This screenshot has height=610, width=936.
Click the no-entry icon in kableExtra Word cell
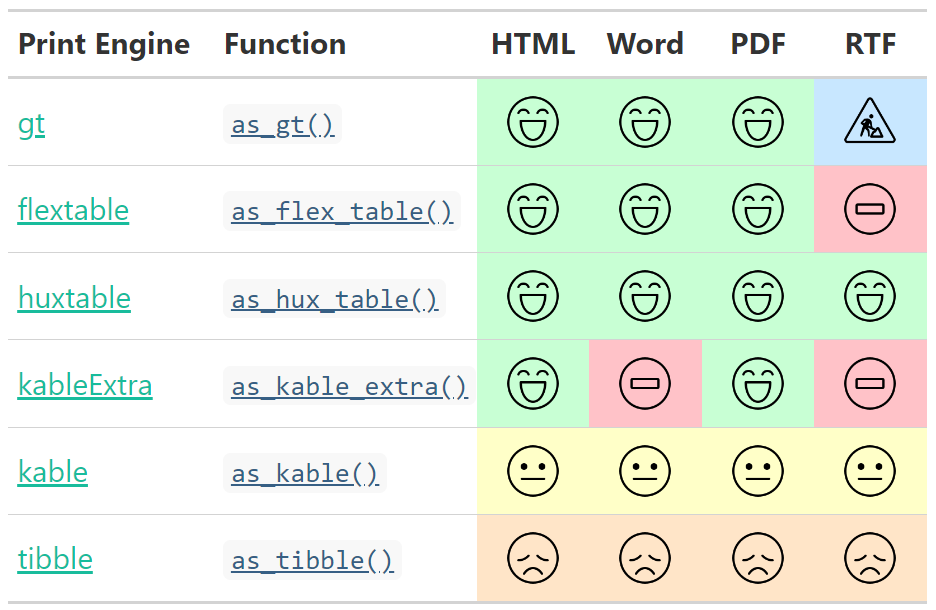[645, 384]
